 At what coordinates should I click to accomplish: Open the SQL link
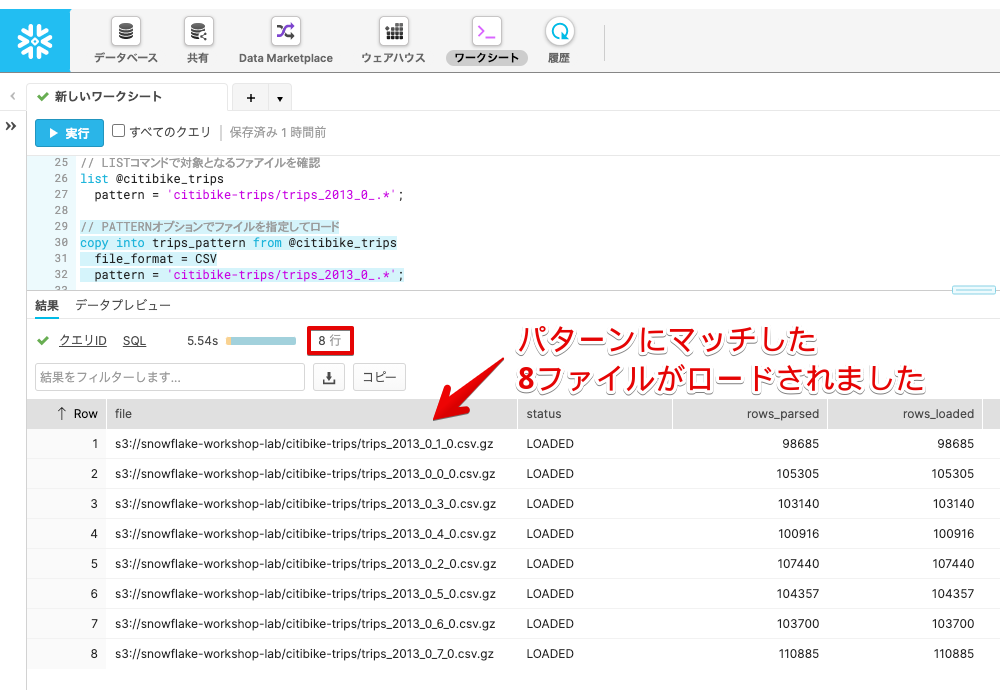point(135,341)
